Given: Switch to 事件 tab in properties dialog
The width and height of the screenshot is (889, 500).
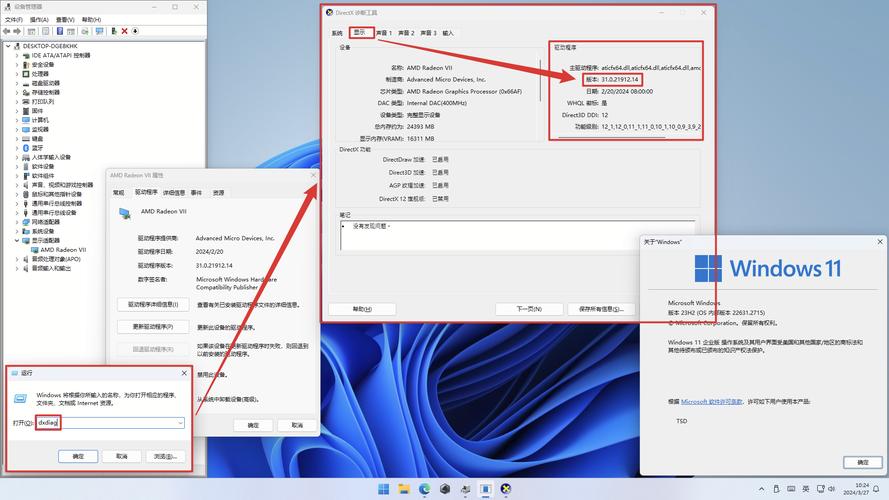Looking at the screenshot, I should coord(196,193).
